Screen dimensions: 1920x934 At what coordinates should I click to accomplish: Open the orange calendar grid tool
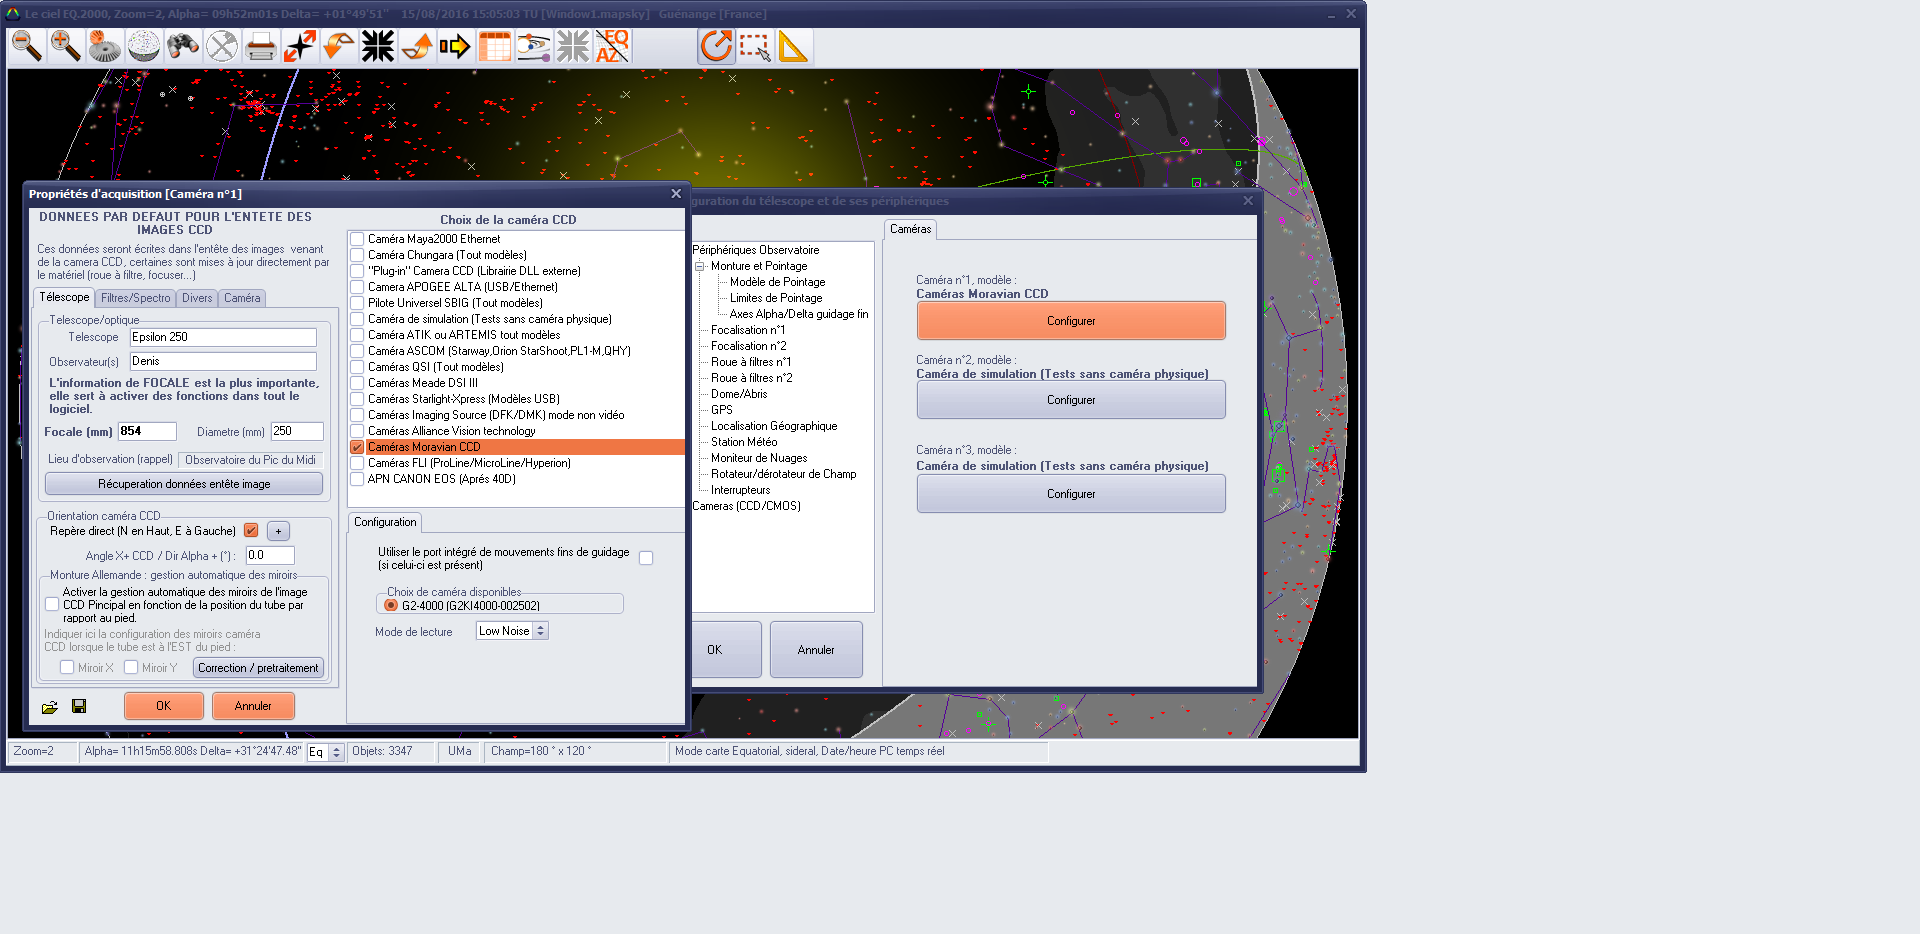click(495, 46)
